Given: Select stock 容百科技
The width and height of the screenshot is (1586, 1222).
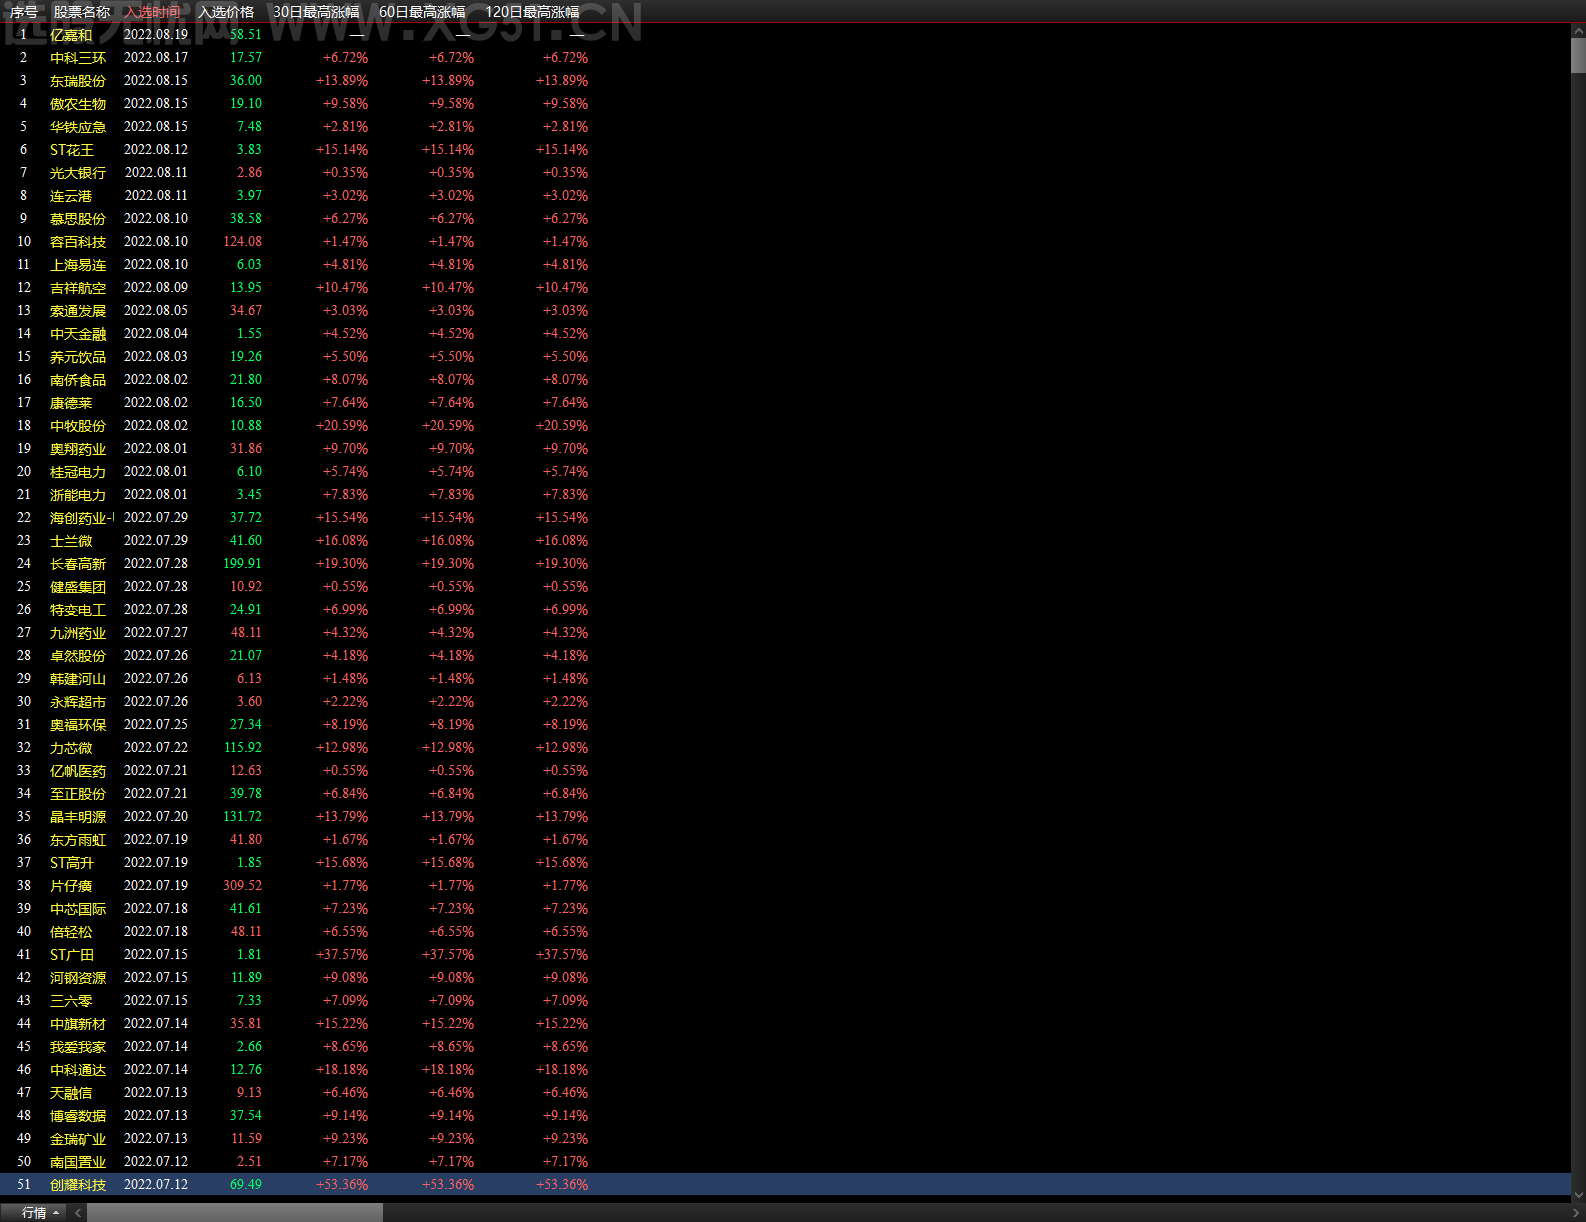Looking at the screenshot, I should [78, 242].
